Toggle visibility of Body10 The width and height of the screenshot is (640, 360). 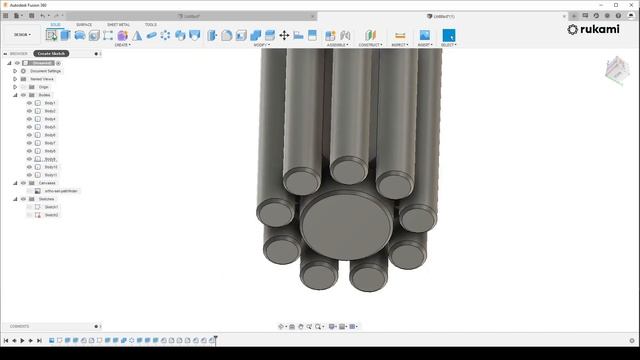click(29, 167)
